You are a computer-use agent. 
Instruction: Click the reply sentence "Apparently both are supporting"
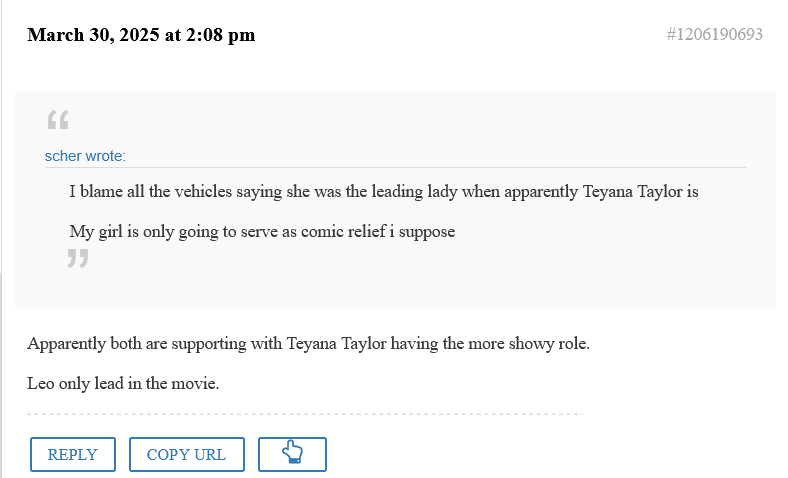point(309,344)
